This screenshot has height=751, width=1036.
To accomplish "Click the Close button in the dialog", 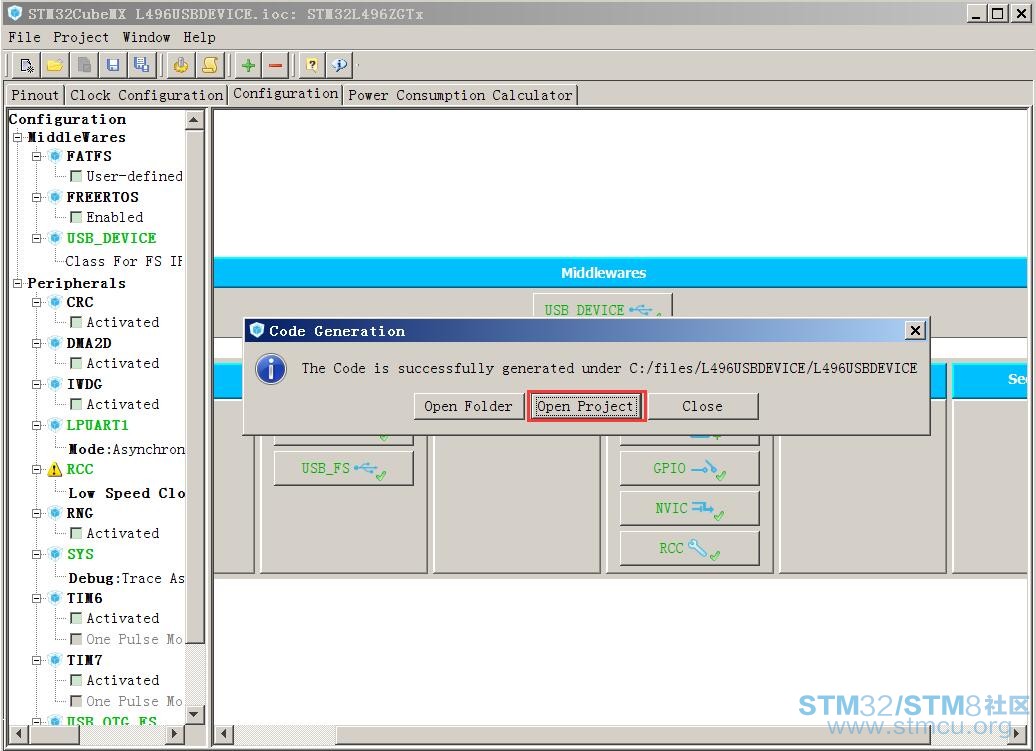I will 702,406.
